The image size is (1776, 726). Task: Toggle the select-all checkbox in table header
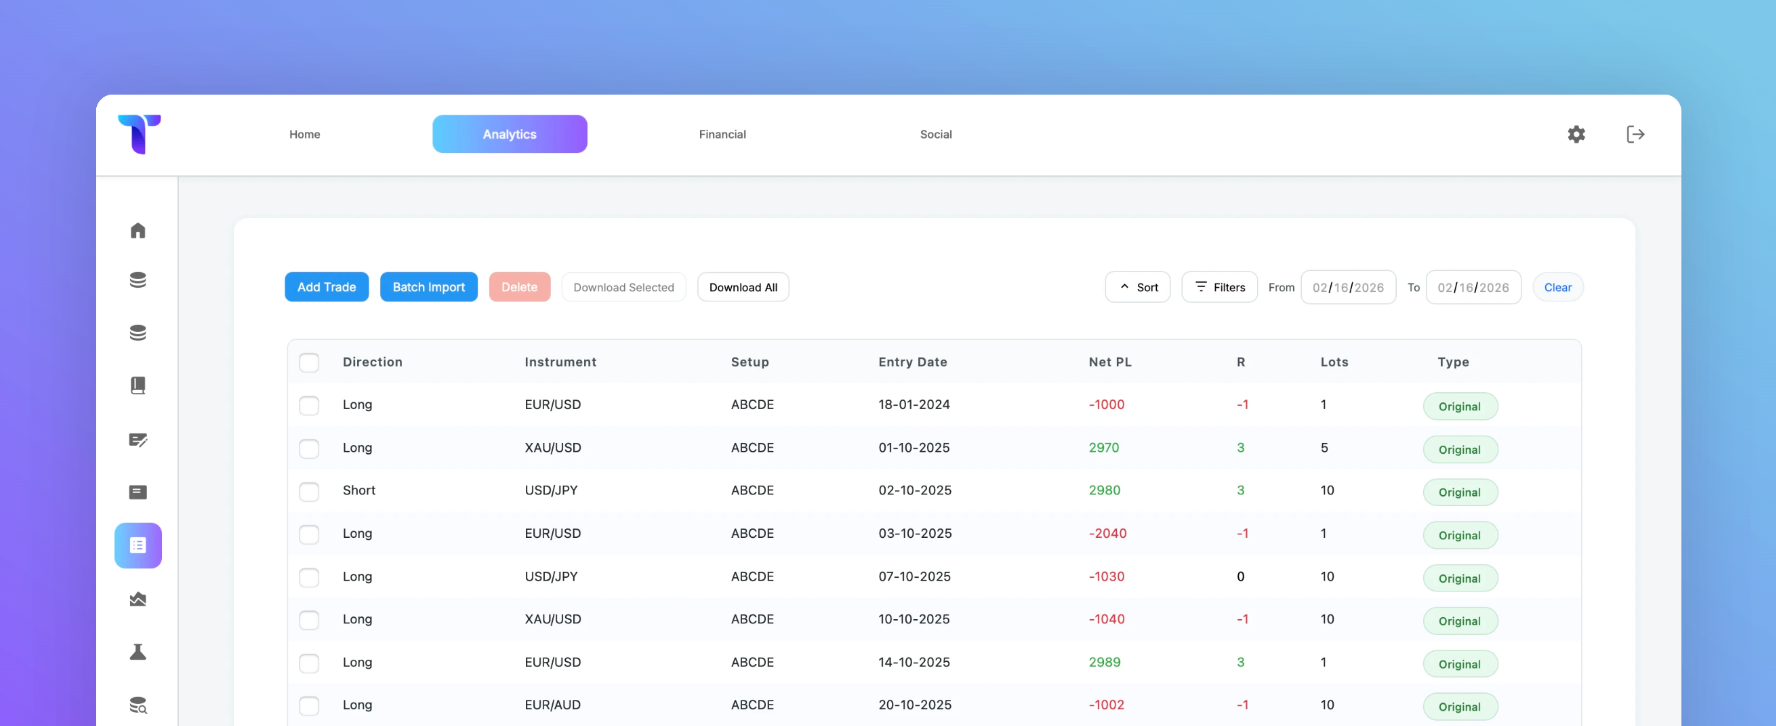click(x=310, y=363)
